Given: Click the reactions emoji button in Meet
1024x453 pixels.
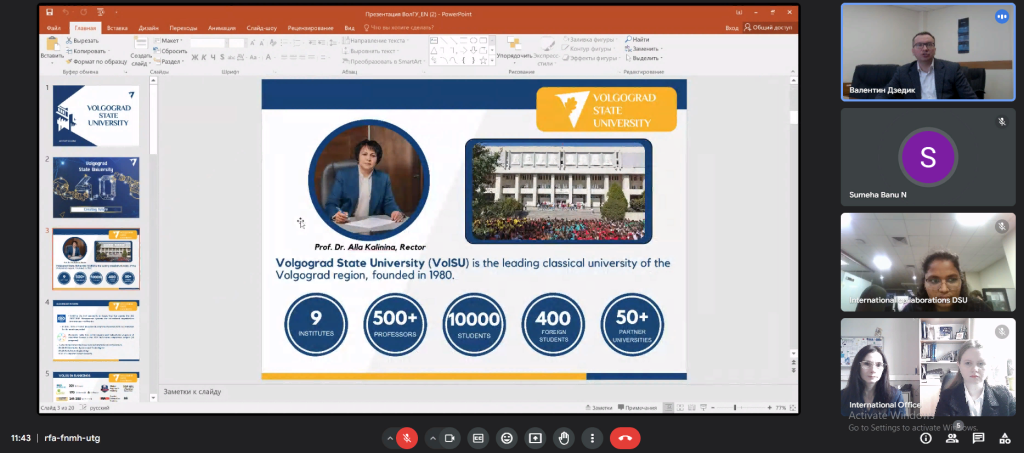Looking at the screenshot, I should [x=506, y=438].
